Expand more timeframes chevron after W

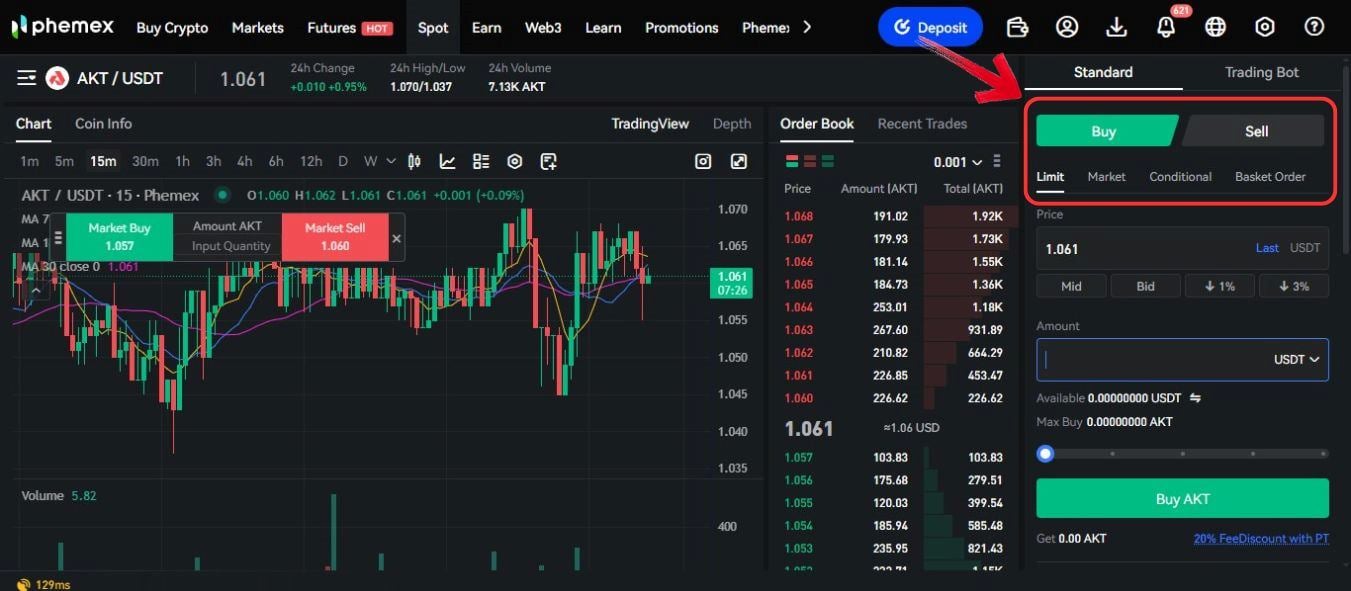pos(390,161)
